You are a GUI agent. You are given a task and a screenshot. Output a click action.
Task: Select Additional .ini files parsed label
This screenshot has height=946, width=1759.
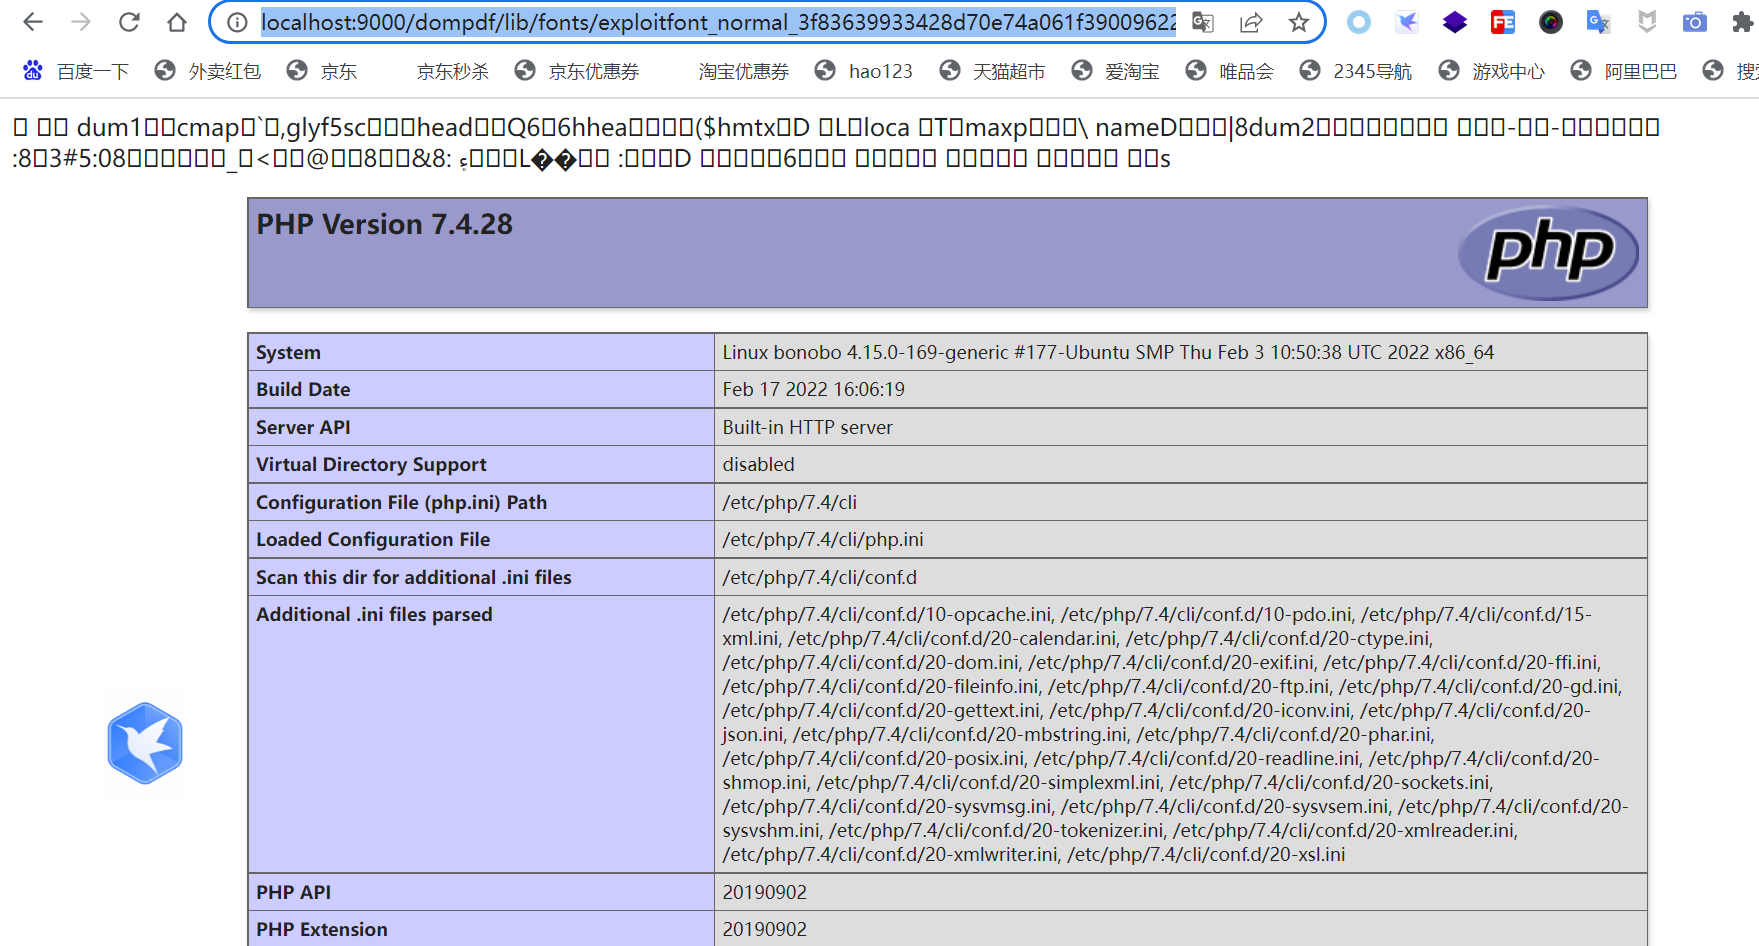coord(374,614)
